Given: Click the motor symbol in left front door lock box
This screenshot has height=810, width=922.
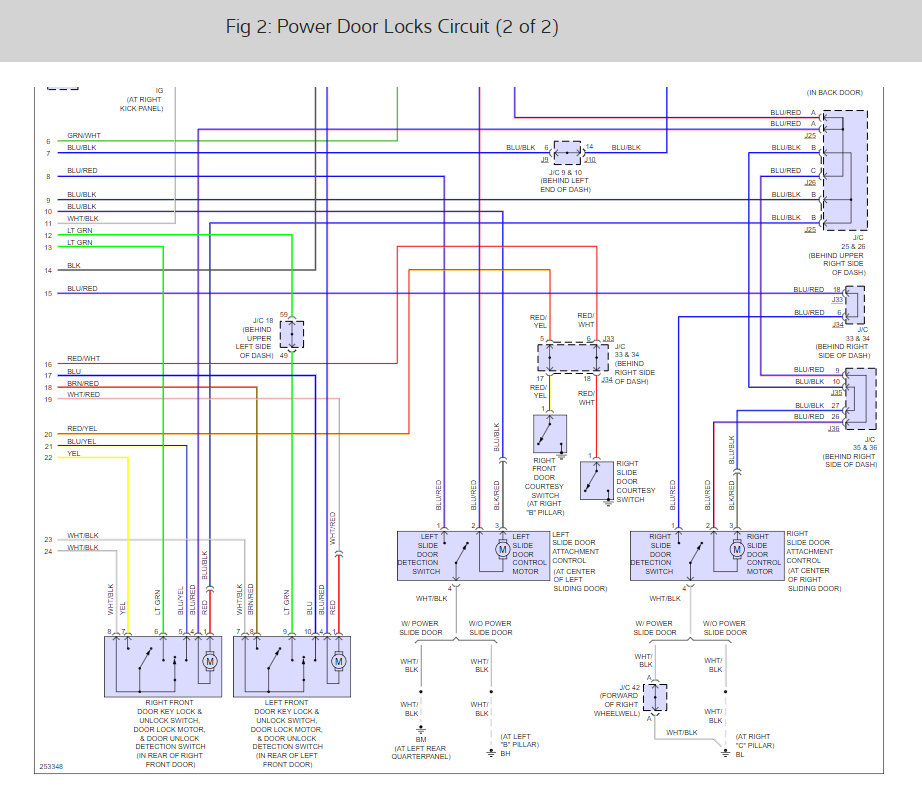Looking at the screenshot, I should coord(339,661).
